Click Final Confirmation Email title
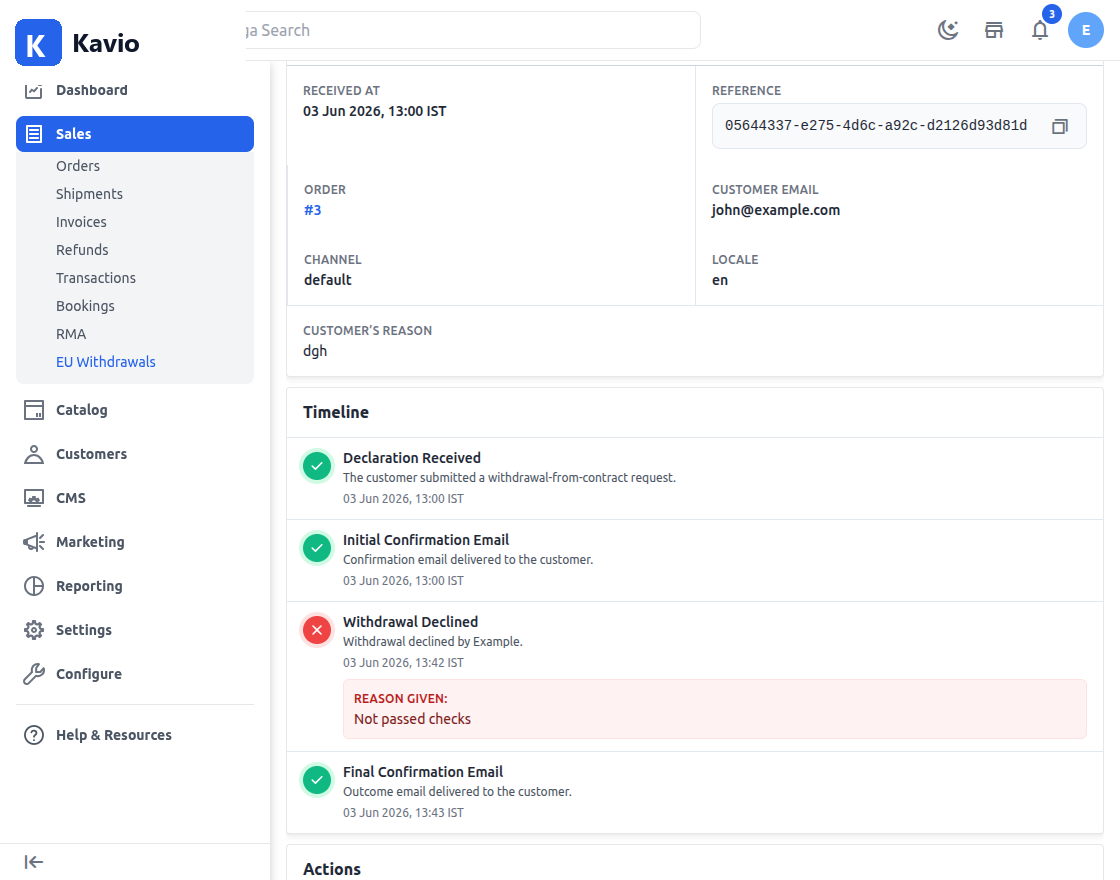 pos(423,772)
